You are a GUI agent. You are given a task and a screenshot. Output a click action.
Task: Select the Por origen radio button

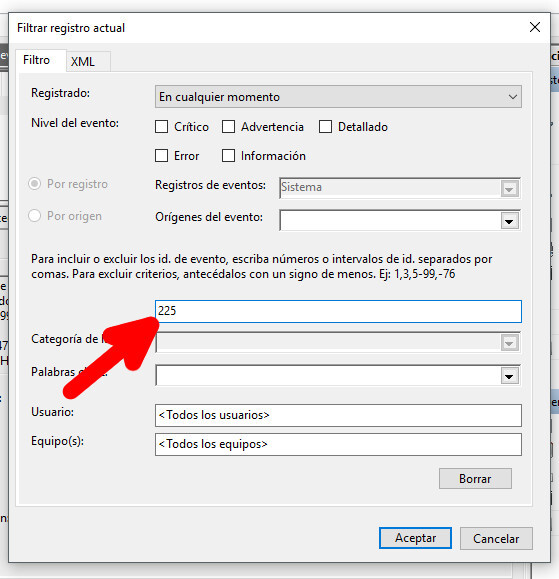tap(35, 216)
